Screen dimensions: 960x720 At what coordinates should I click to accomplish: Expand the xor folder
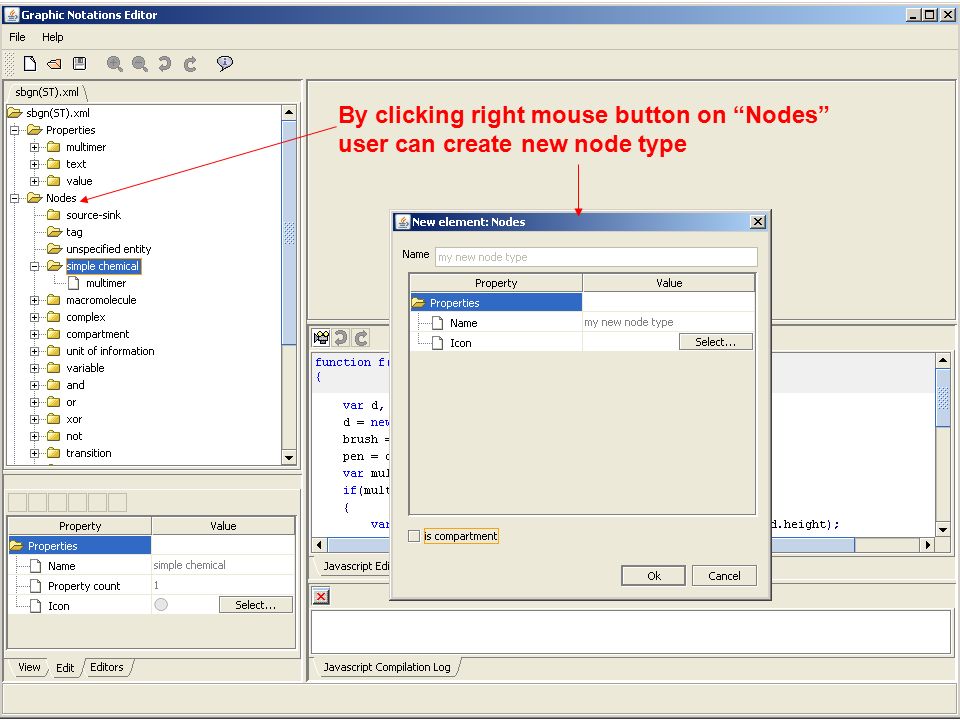(34, 419)
